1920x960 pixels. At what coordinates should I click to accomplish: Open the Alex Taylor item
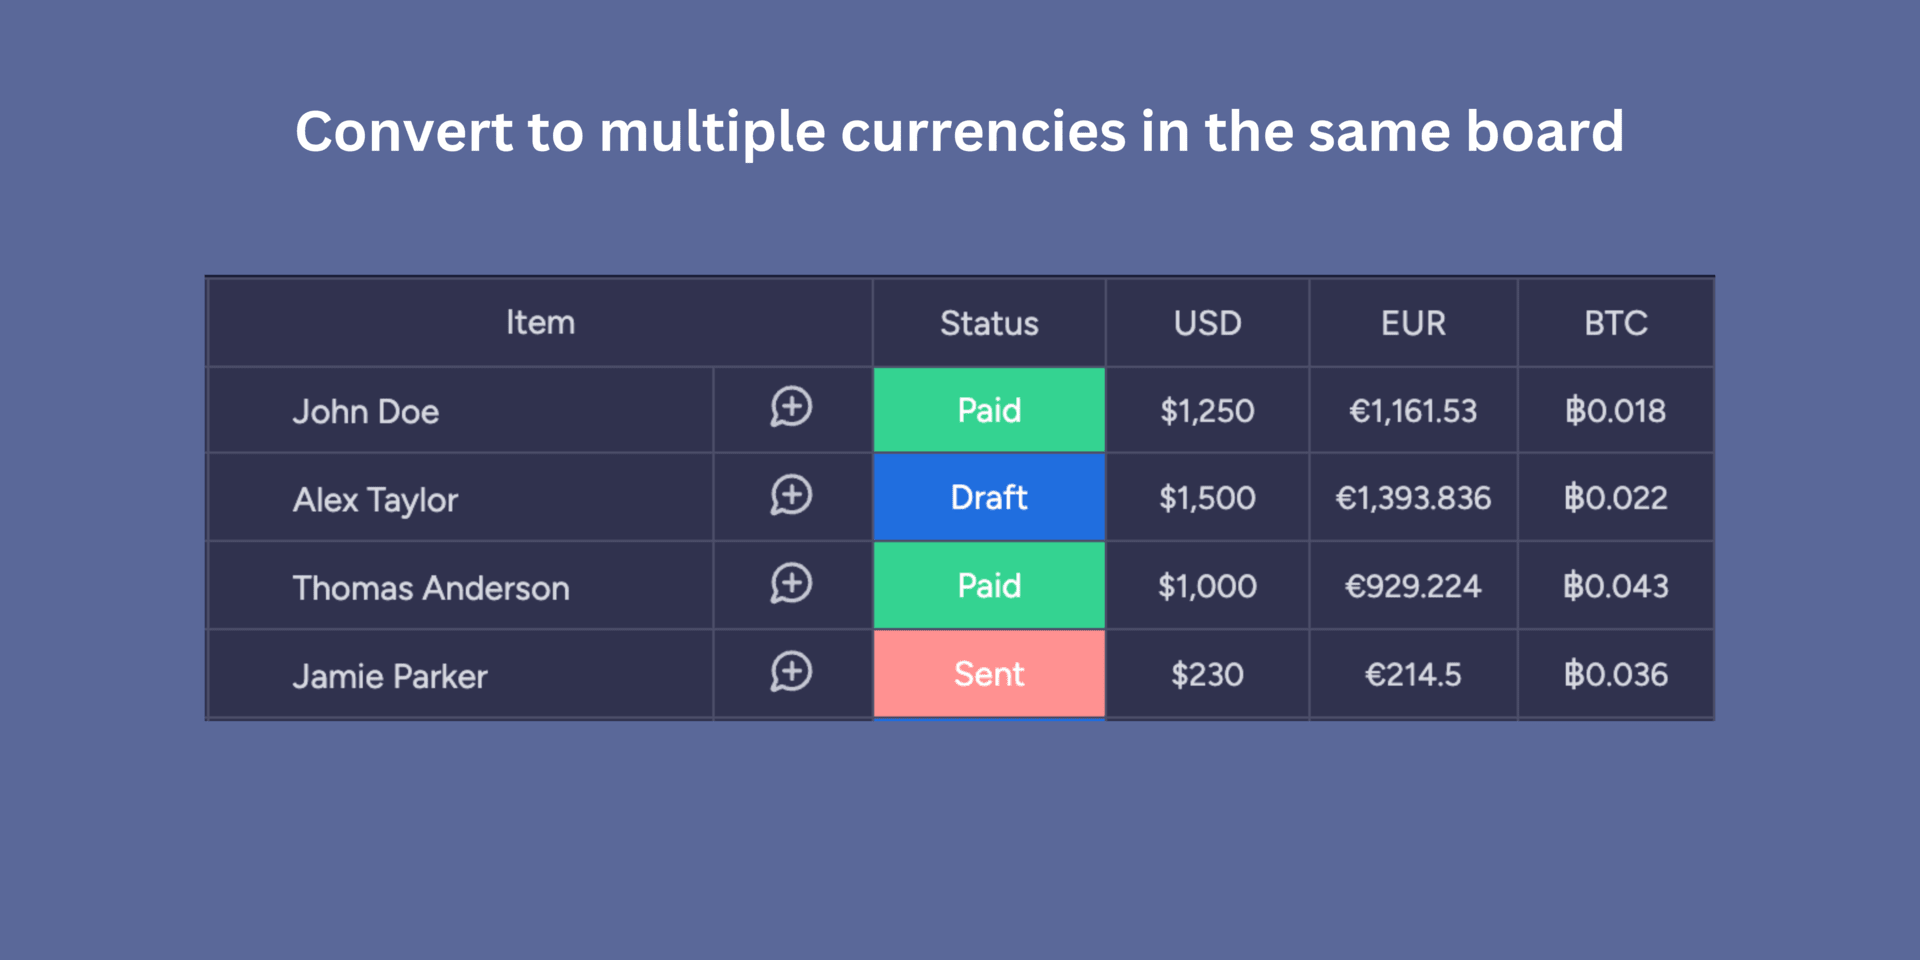(375, 499)
